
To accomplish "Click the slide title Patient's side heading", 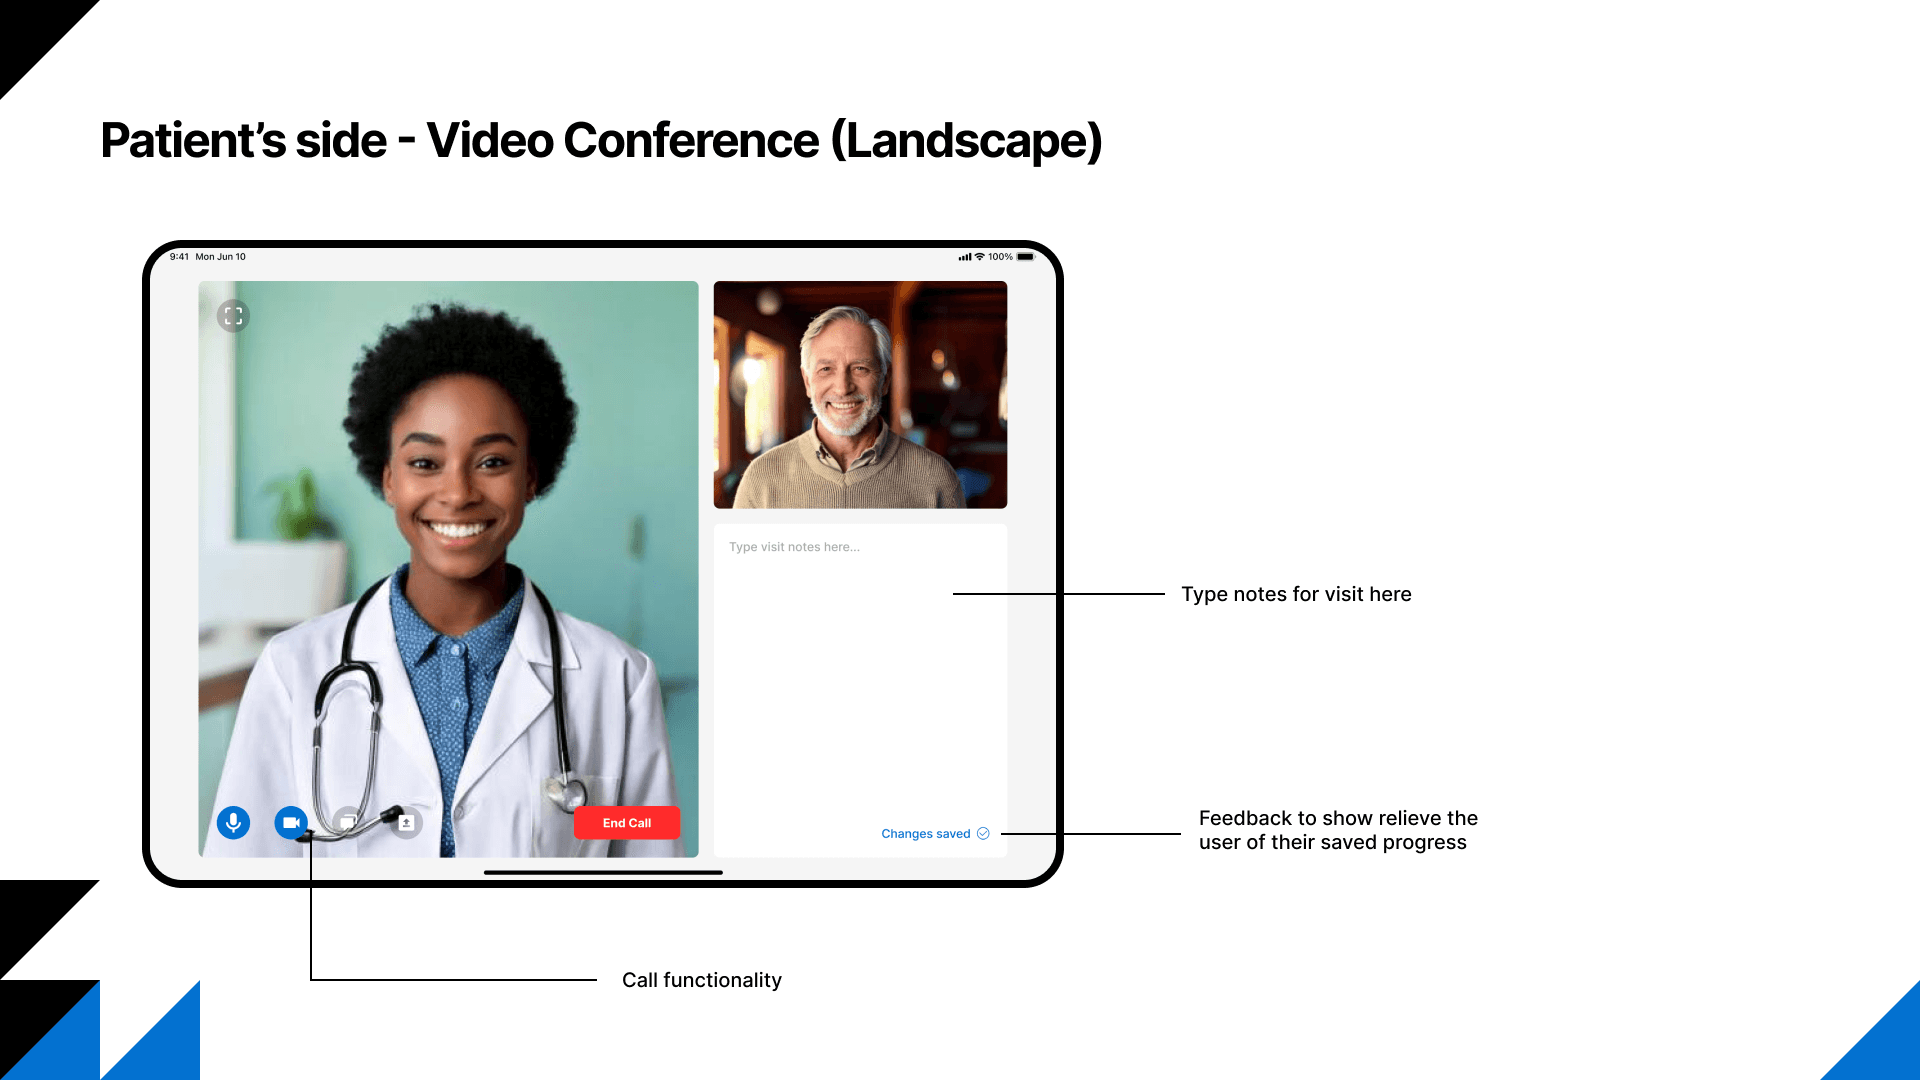I will pos(600,140).
